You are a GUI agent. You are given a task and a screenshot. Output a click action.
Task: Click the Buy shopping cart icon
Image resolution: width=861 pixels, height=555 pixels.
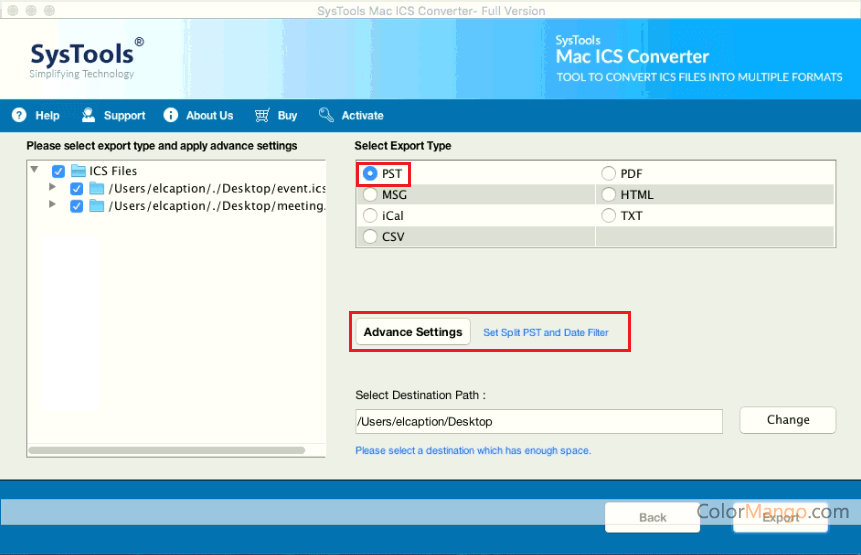click(262, 115)
